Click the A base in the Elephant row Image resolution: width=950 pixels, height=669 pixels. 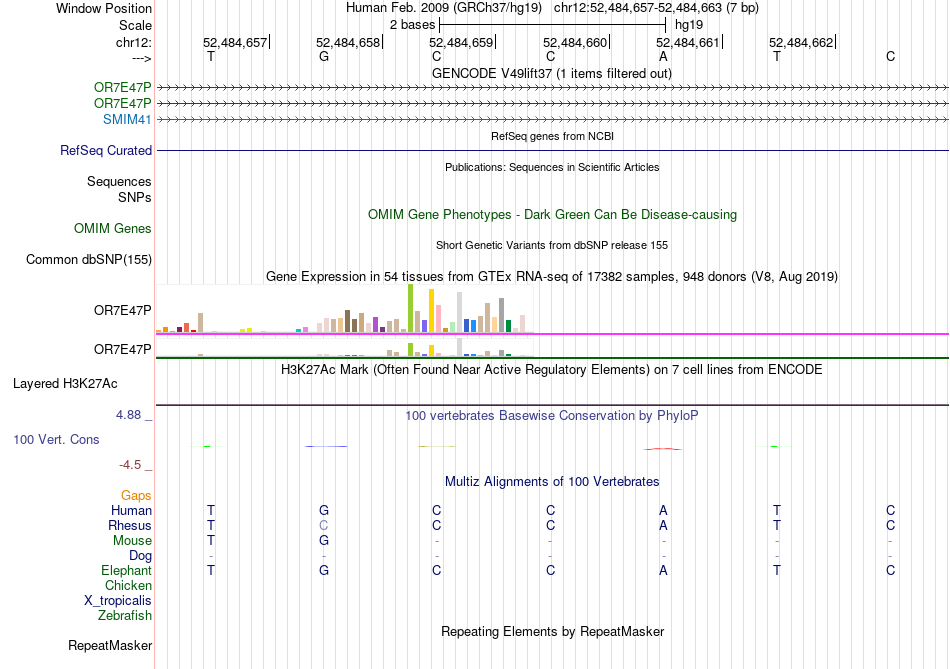(x=663, y=570)
